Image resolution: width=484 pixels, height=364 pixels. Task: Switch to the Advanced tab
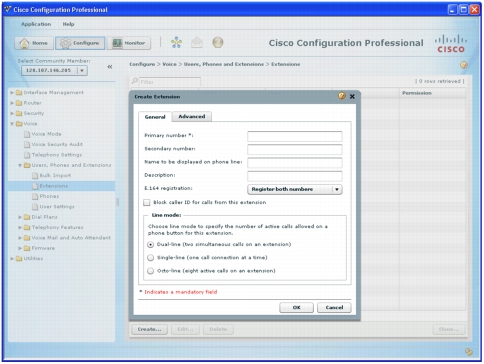click(192, 116)
